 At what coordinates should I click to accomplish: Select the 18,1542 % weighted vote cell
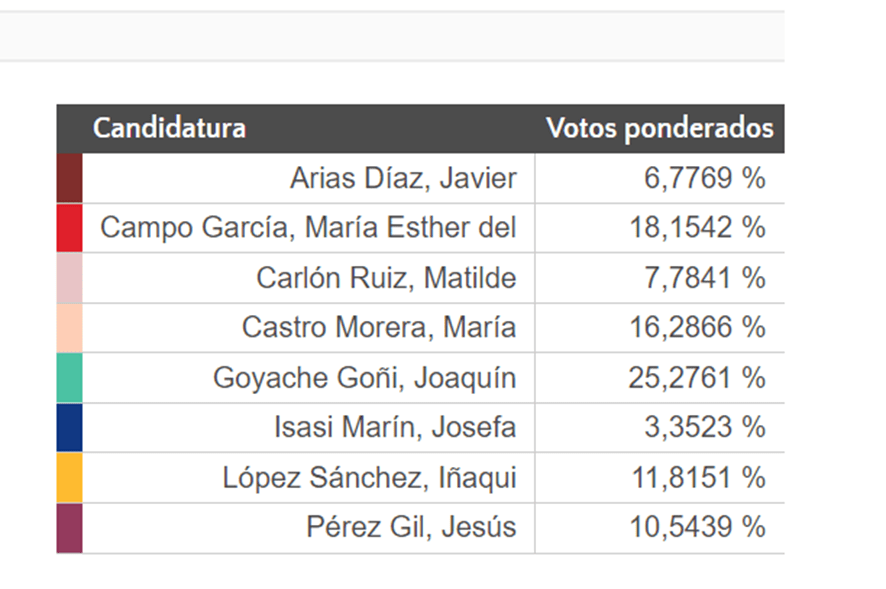click(697, 228)
